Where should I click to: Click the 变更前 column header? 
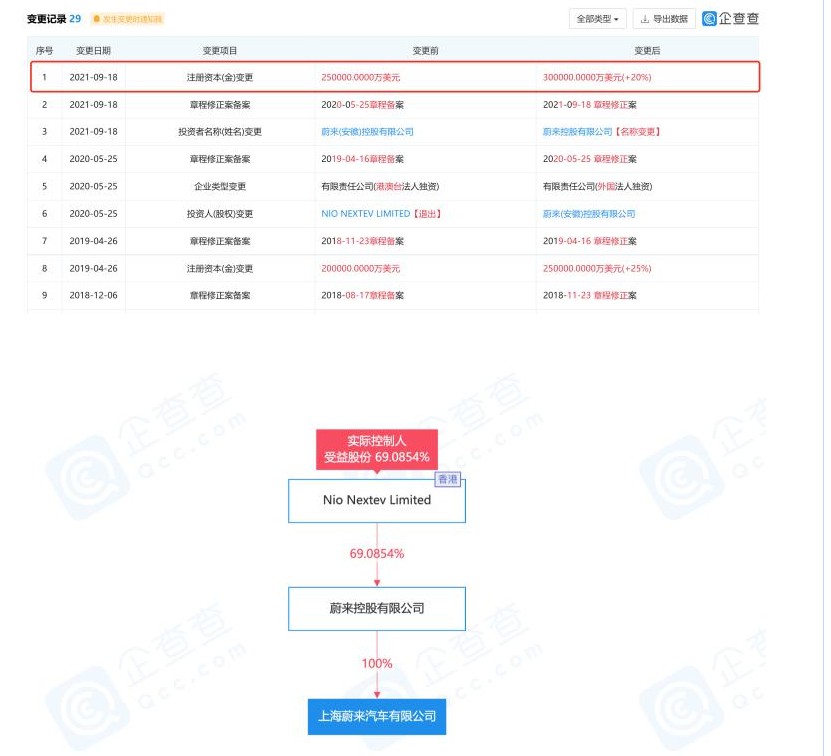coord(426,50)
